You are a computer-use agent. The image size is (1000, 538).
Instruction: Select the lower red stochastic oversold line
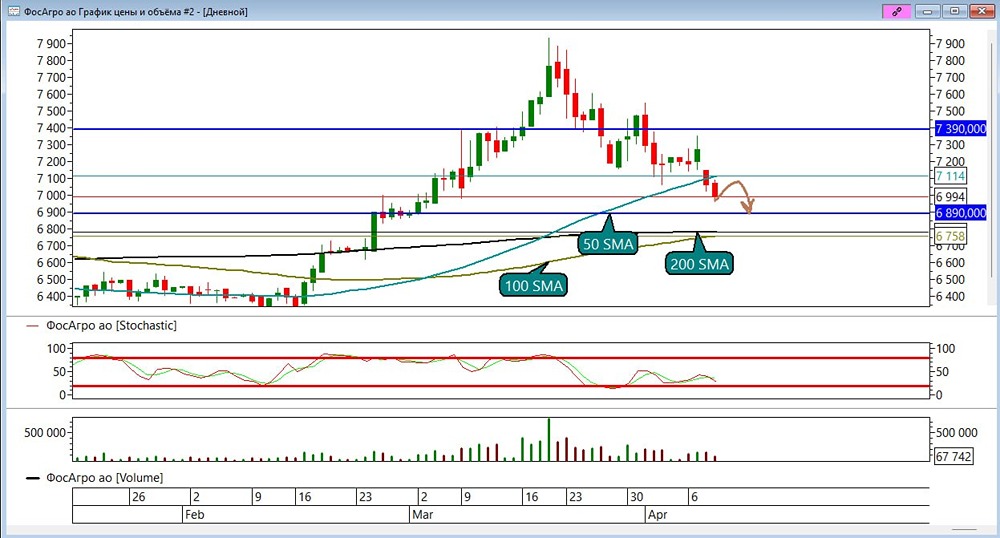tap(501, 386)
